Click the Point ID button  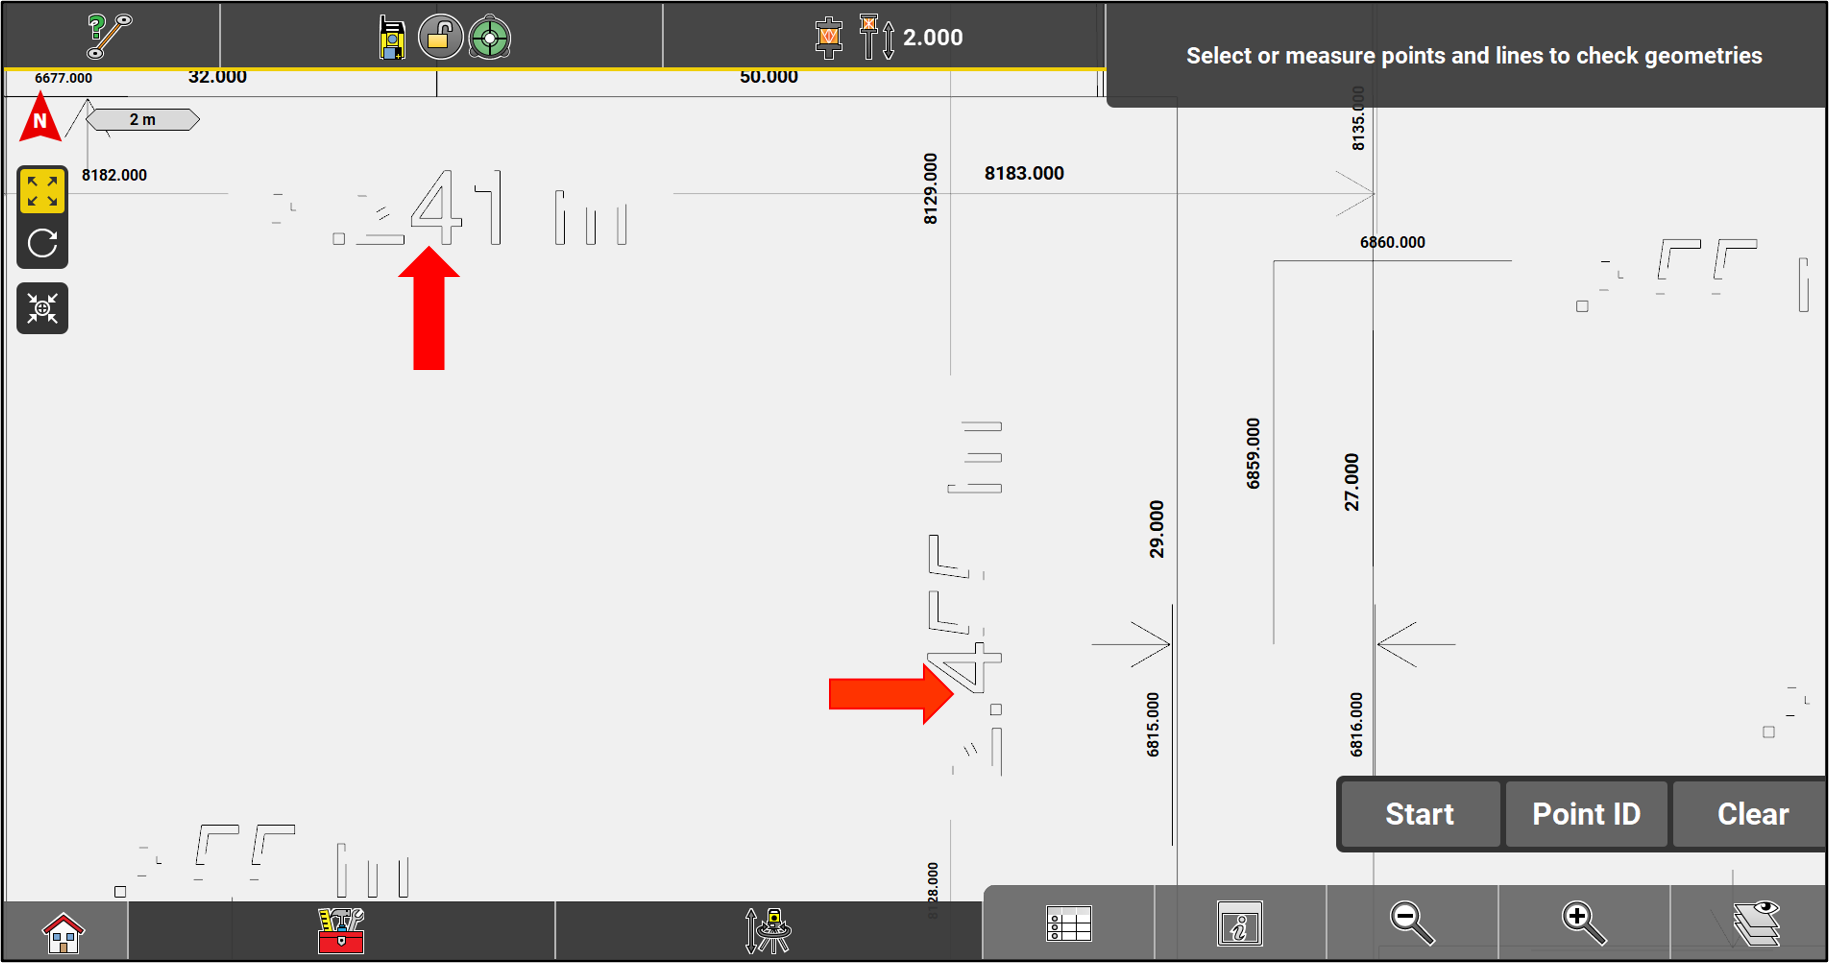pyautogui.click(x=1586, y=814)
